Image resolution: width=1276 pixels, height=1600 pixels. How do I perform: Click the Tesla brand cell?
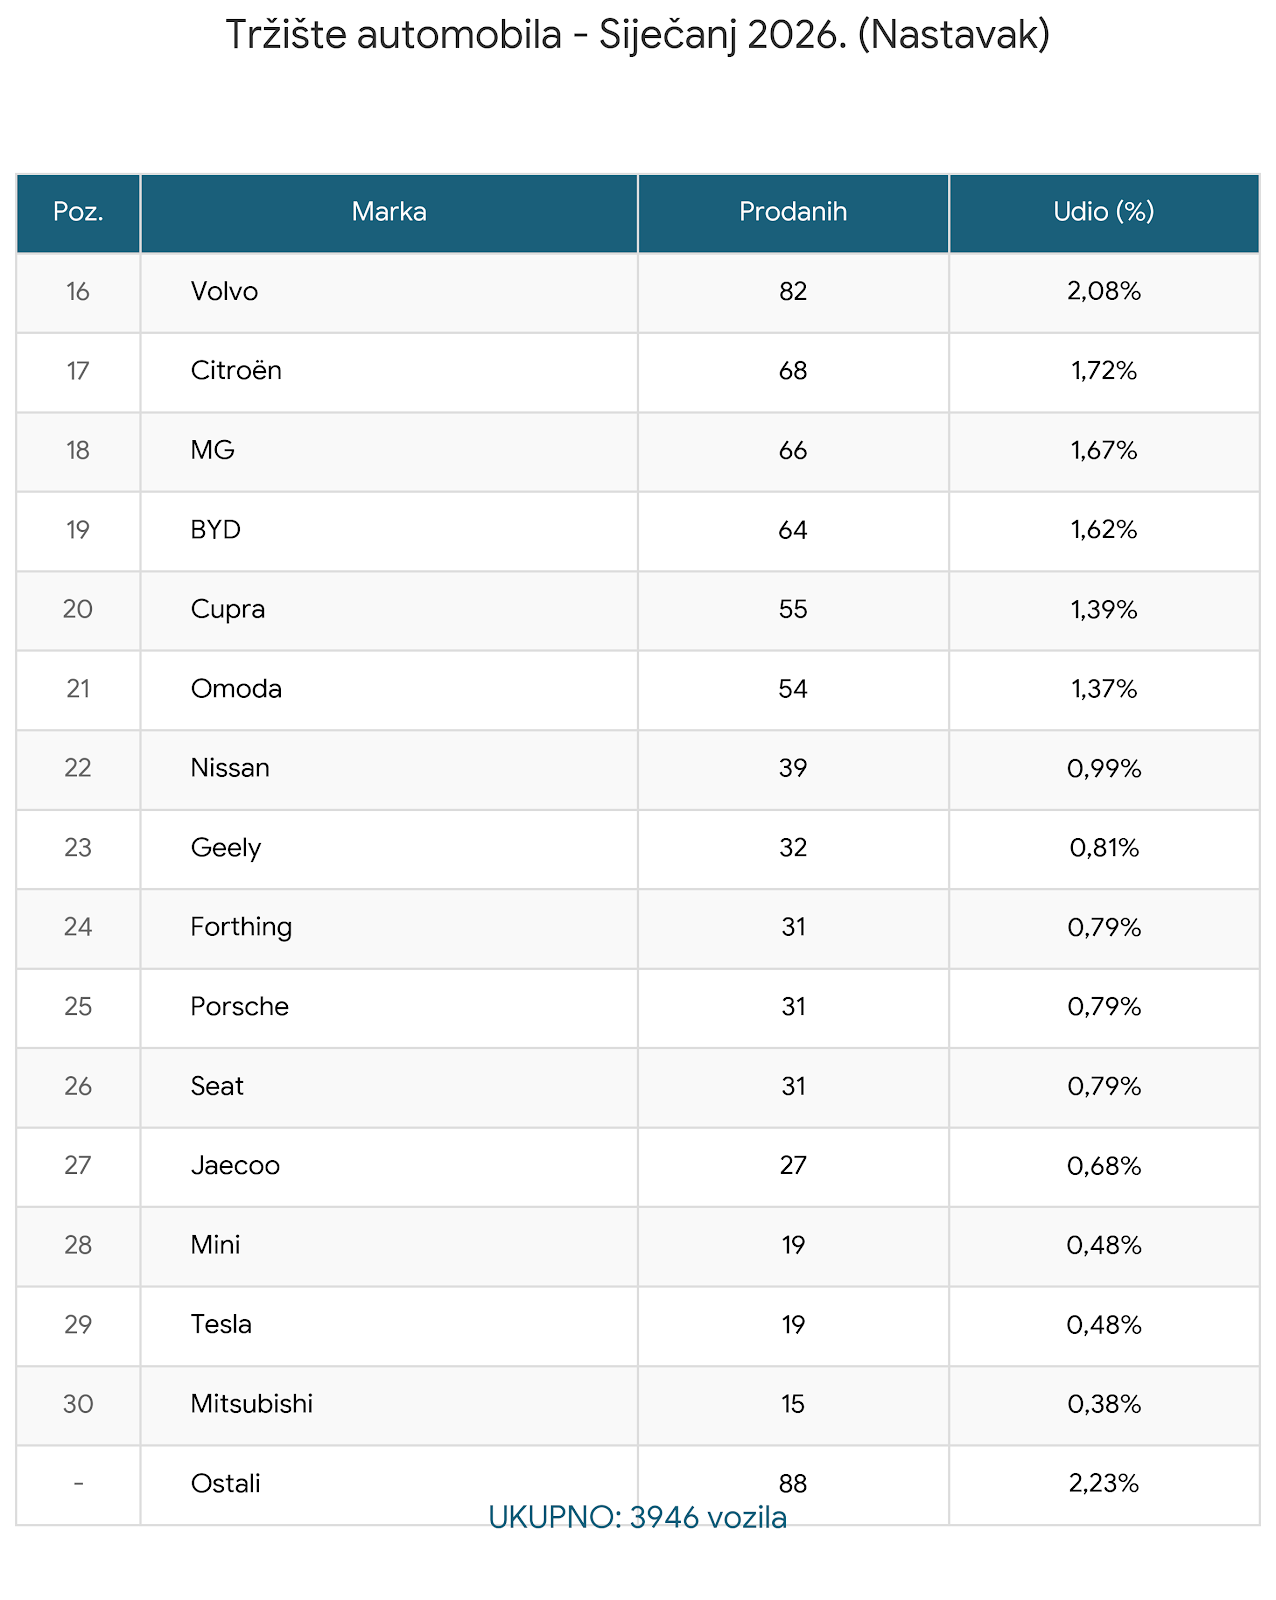click(x=222, y=1325)
